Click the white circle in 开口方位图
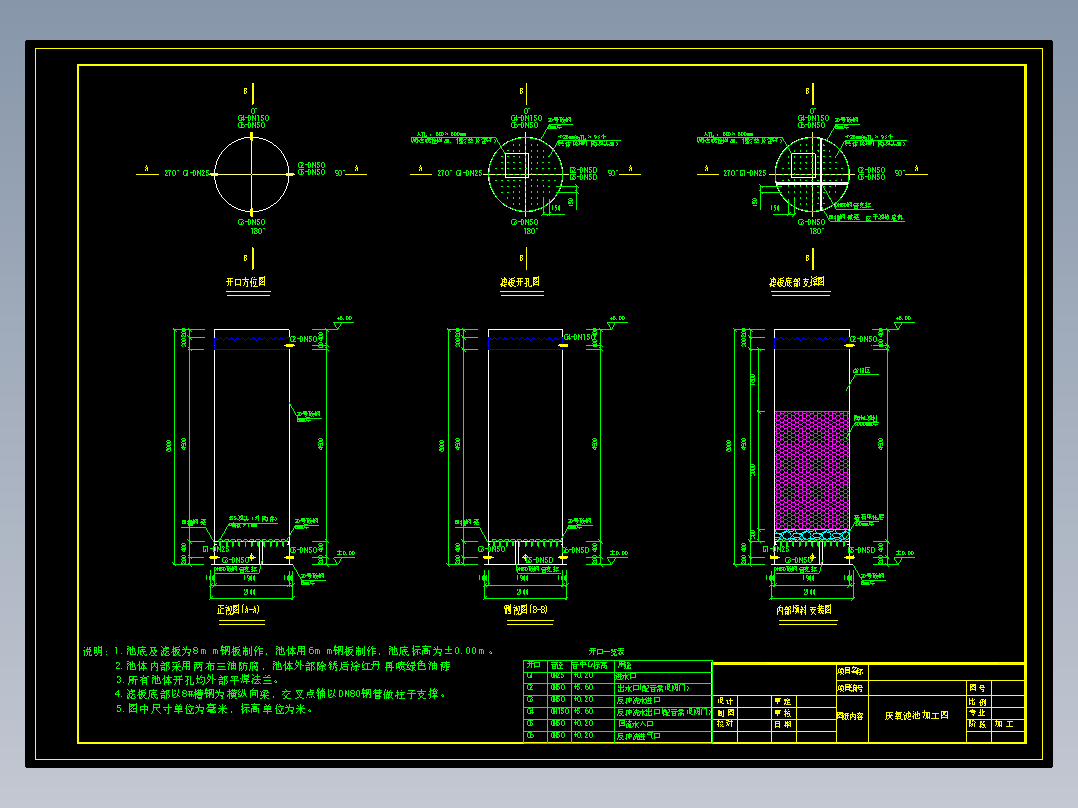 point(252,174)
